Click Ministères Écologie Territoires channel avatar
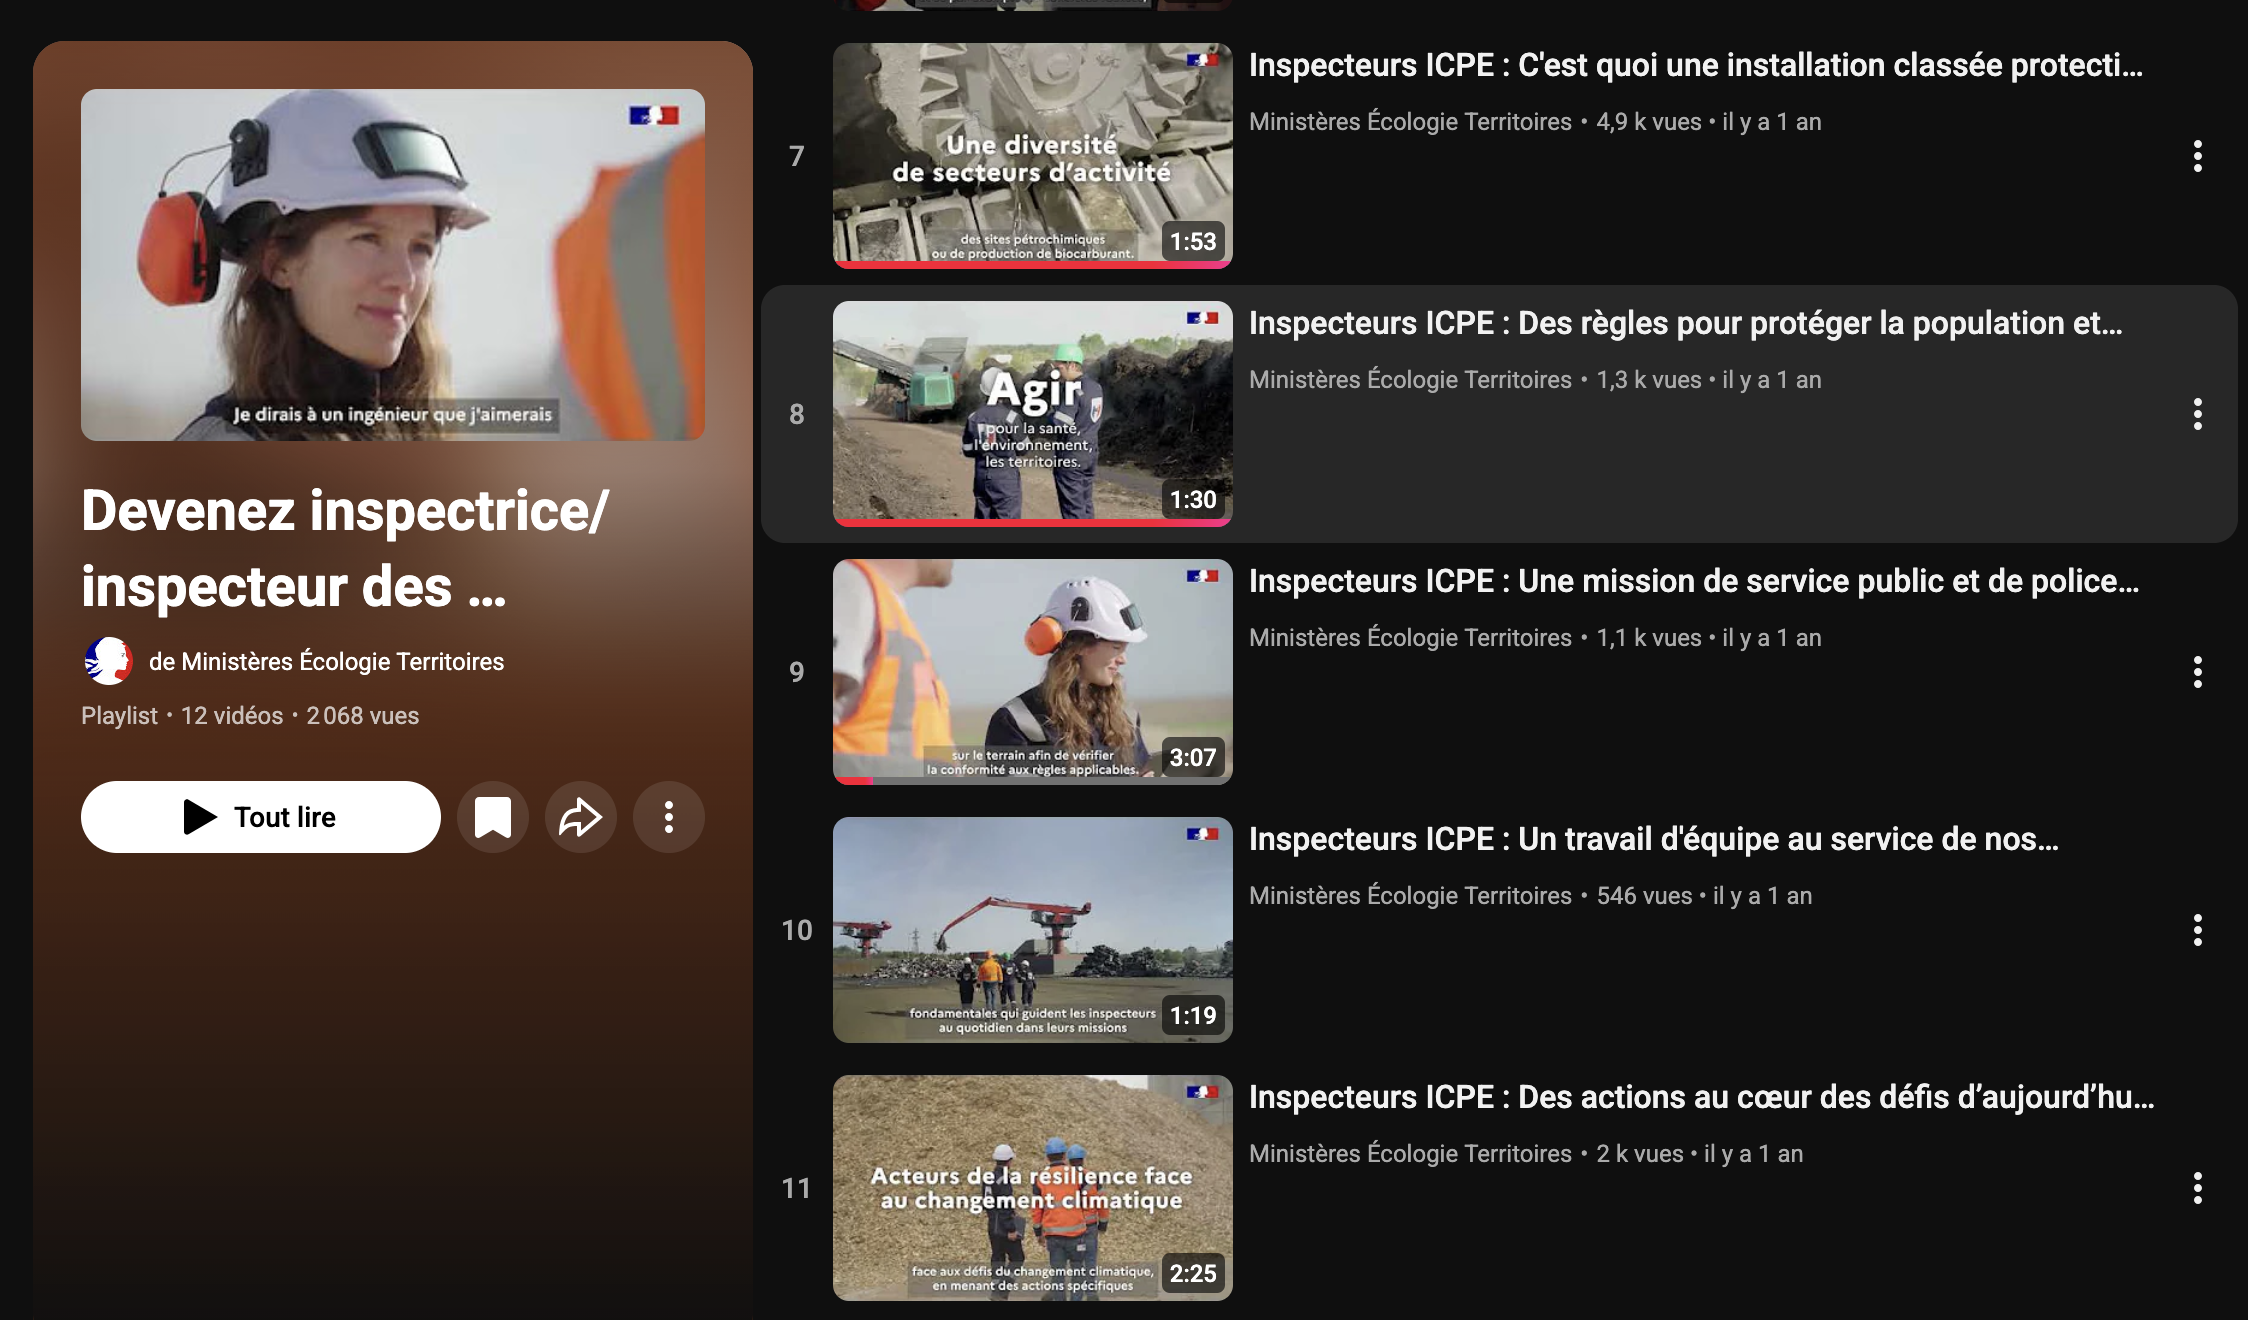The image size is (2248, 1320). tap(108, 661)
